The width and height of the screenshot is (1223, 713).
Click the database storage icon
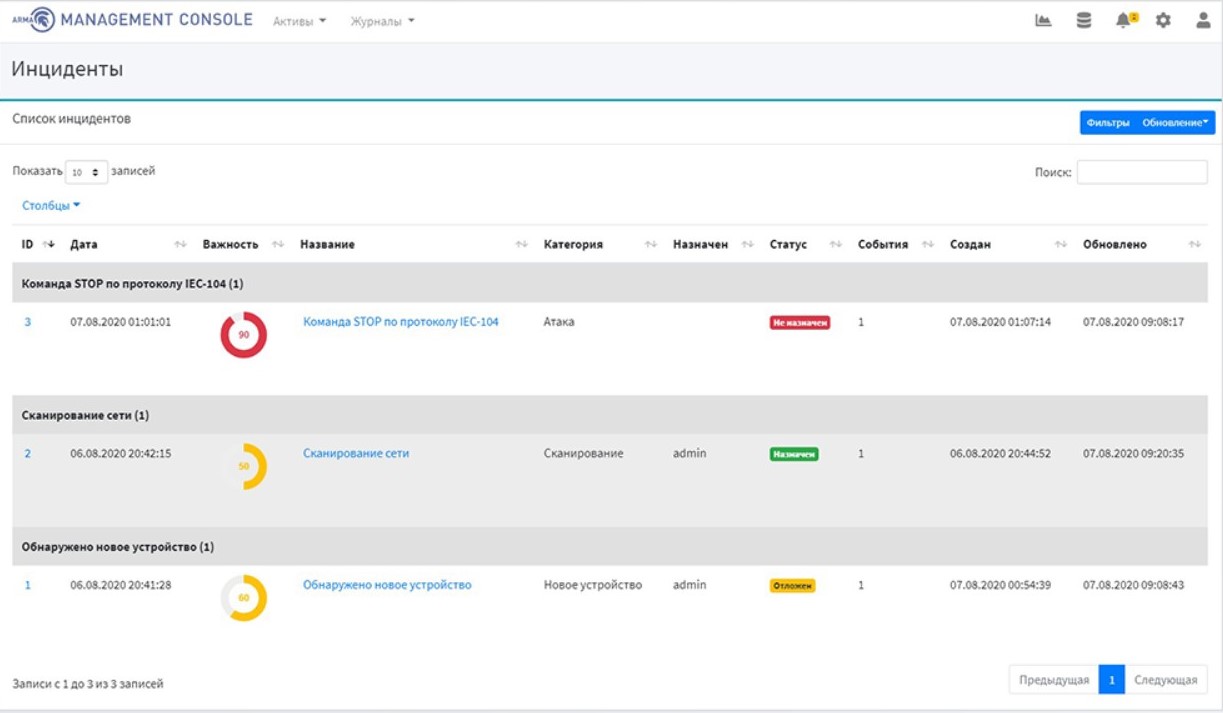click(x=1084, y=20)
